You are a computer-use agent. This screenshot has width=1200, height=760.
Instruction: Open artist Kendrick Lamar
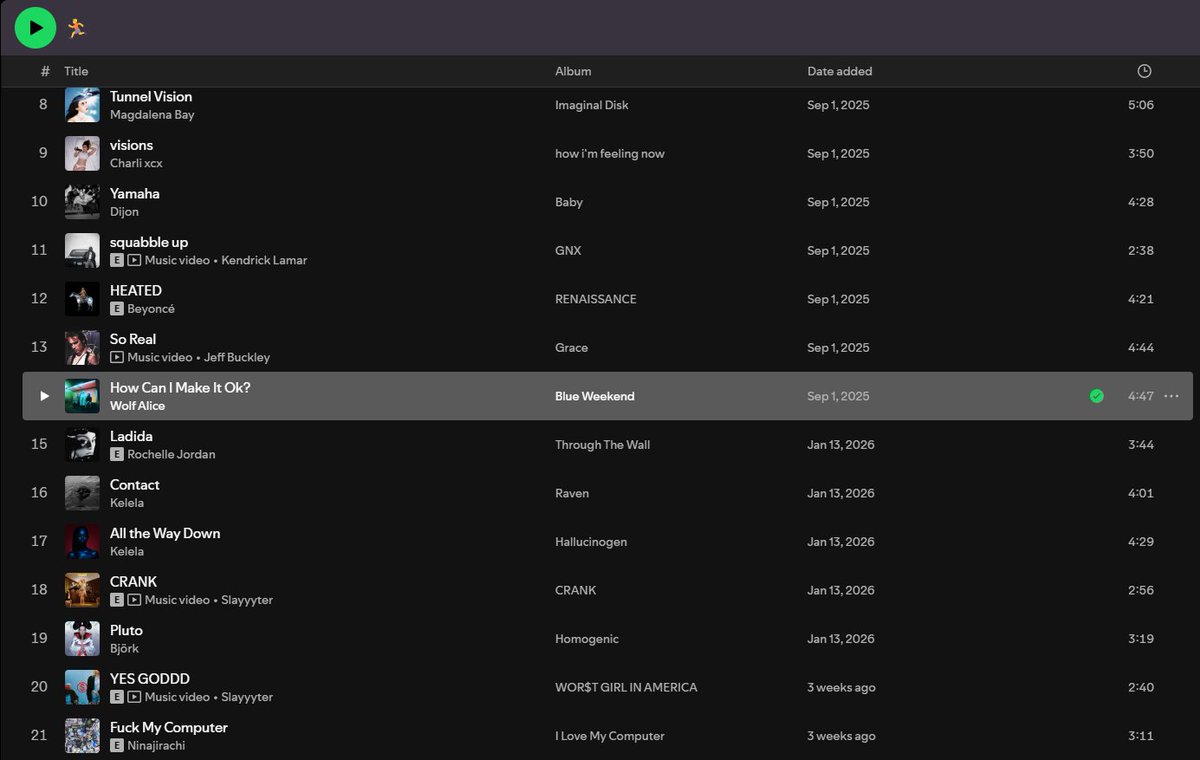point(264,260)
